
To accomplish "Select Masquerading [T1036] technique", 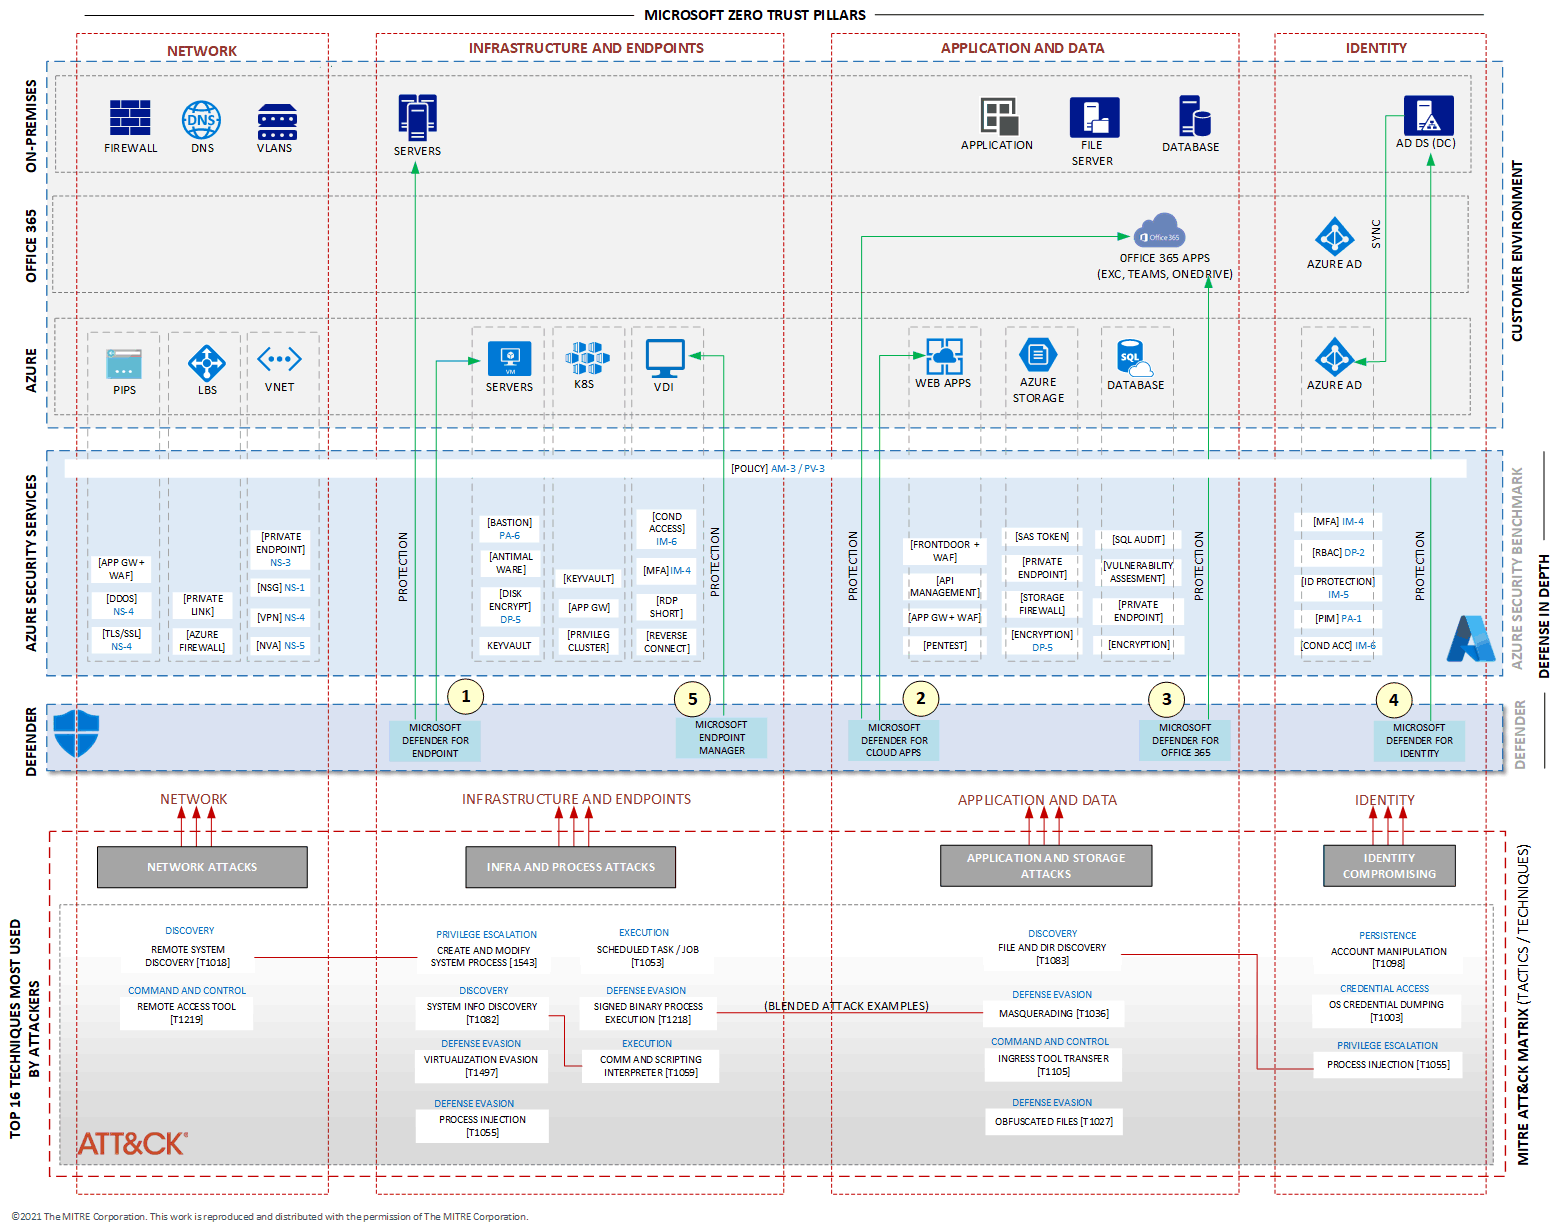I will [x=1053, y=1014].
